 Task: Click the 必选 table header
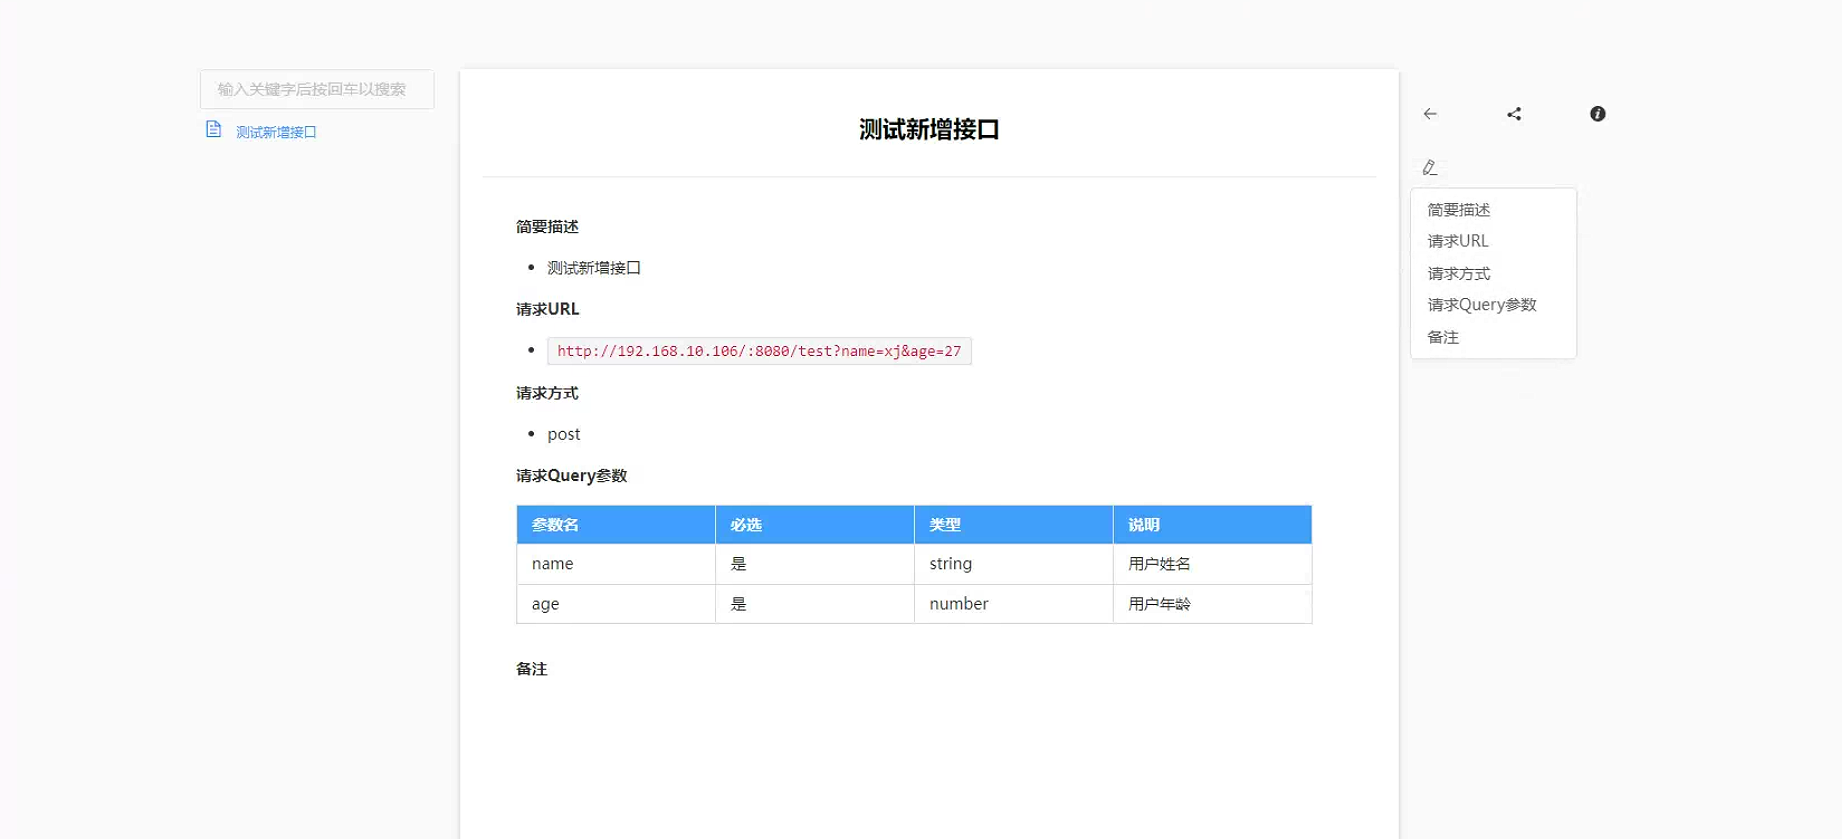pyautogui.click(x=815, y=525)
